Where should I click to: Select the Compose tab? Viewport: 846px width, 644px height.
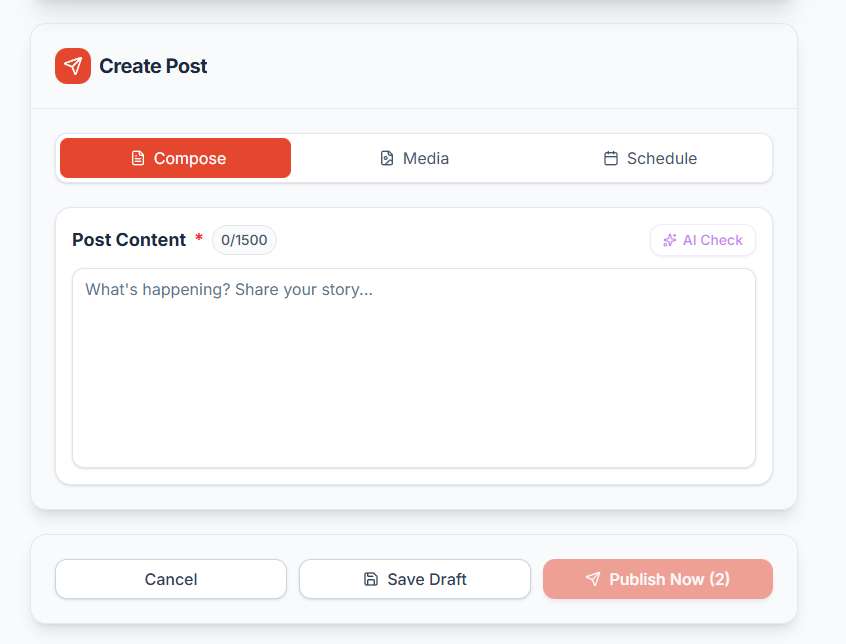pyautogui.click(x=175, y=158)
